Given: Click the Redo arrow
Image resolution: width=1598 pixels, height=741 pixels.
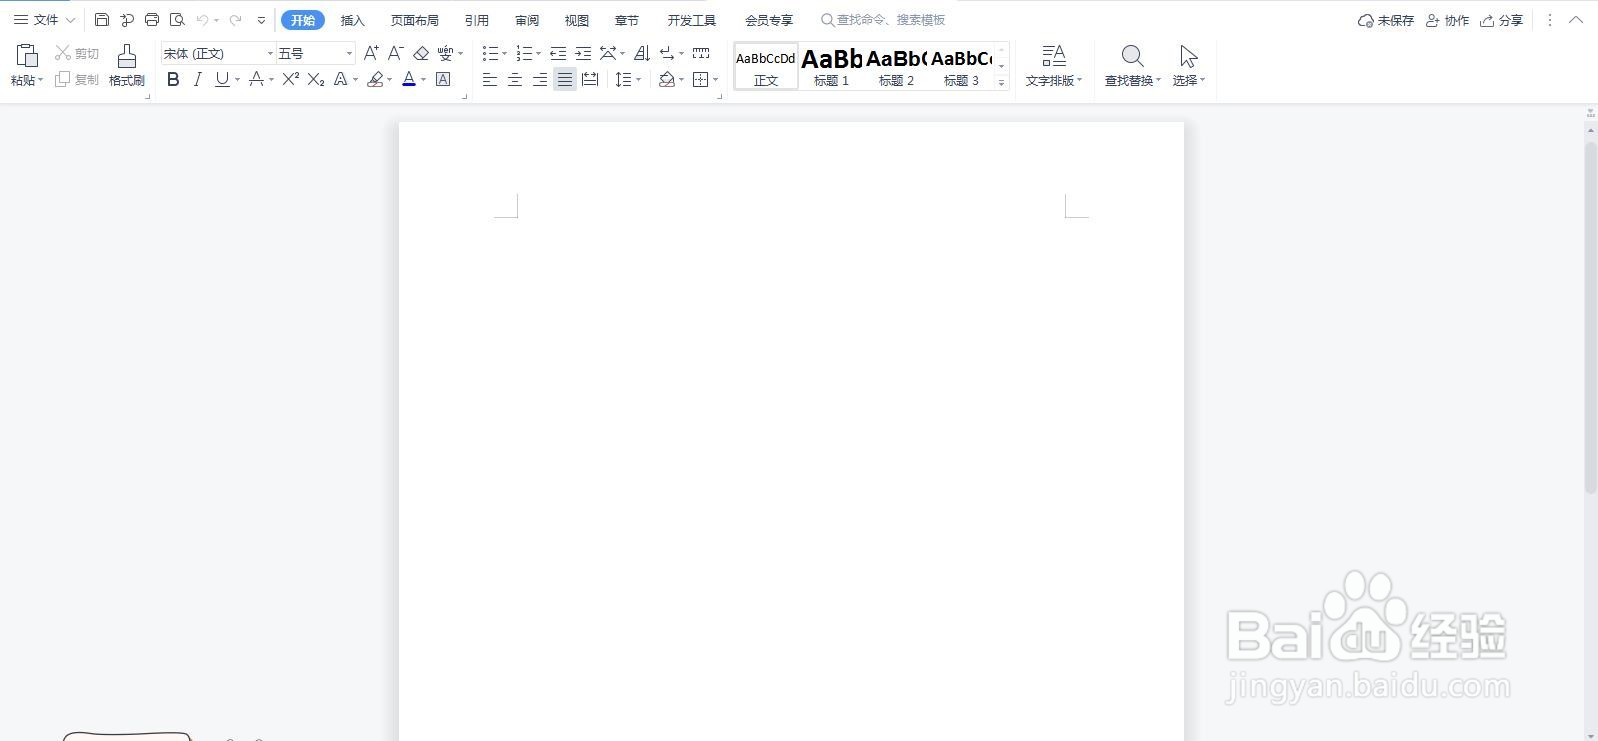Looking at the screenshot, I should click(x=236, y=20).
